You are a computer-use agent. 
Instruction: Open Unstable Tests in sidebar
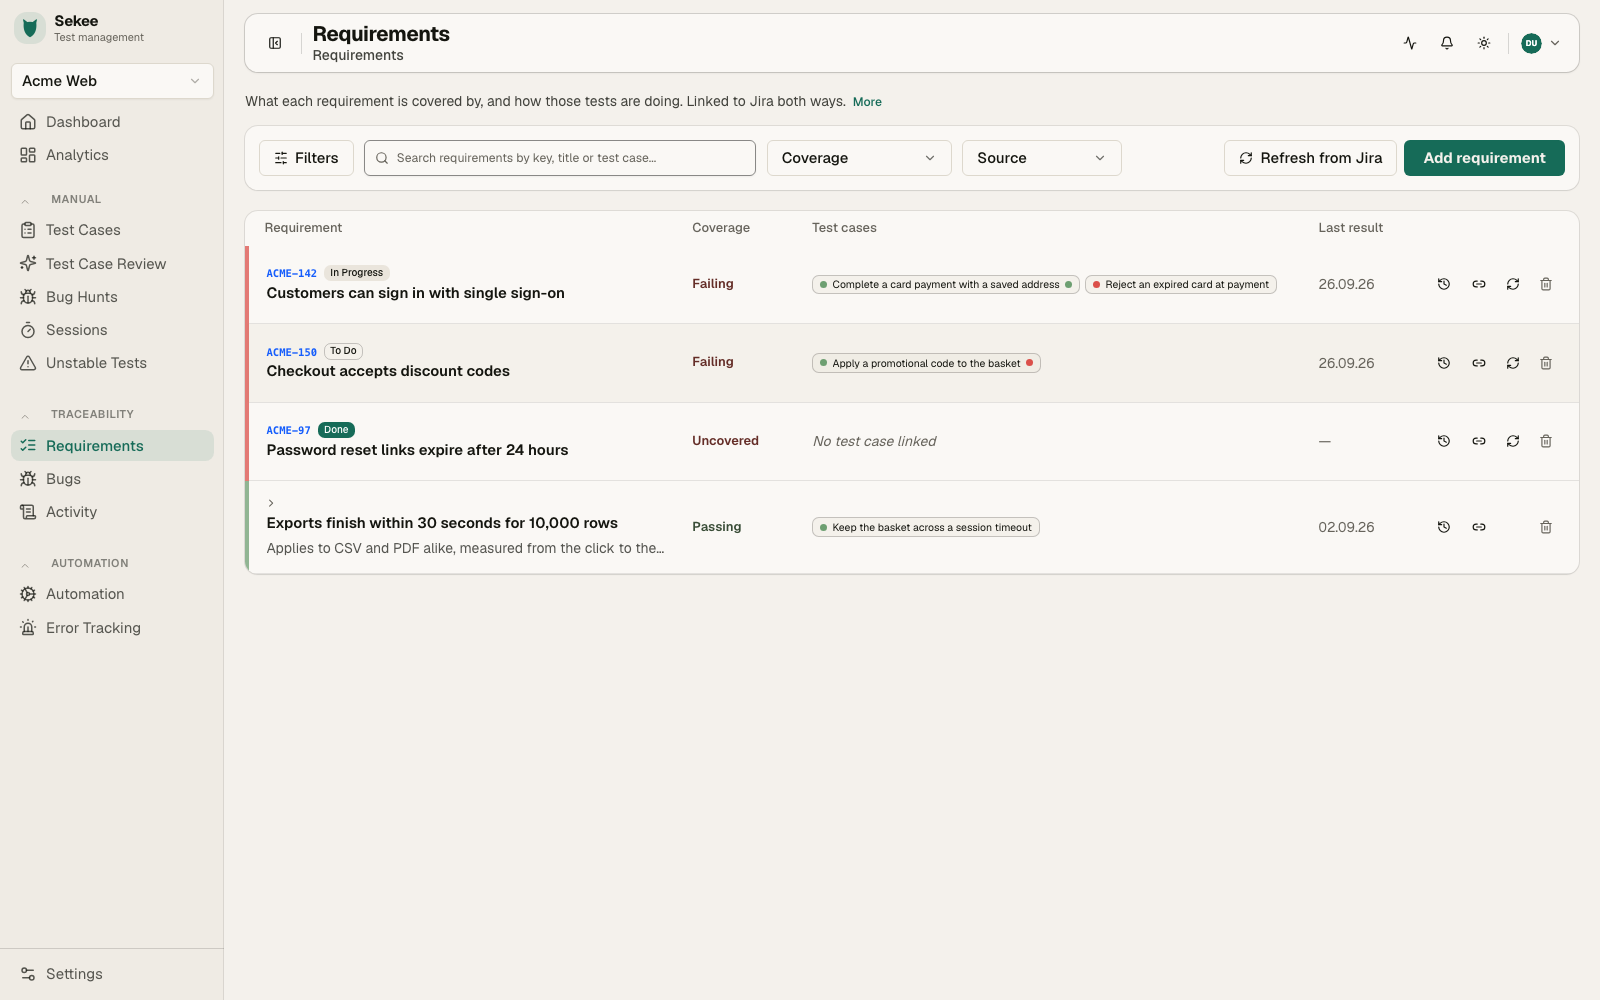tap(112, 363)
